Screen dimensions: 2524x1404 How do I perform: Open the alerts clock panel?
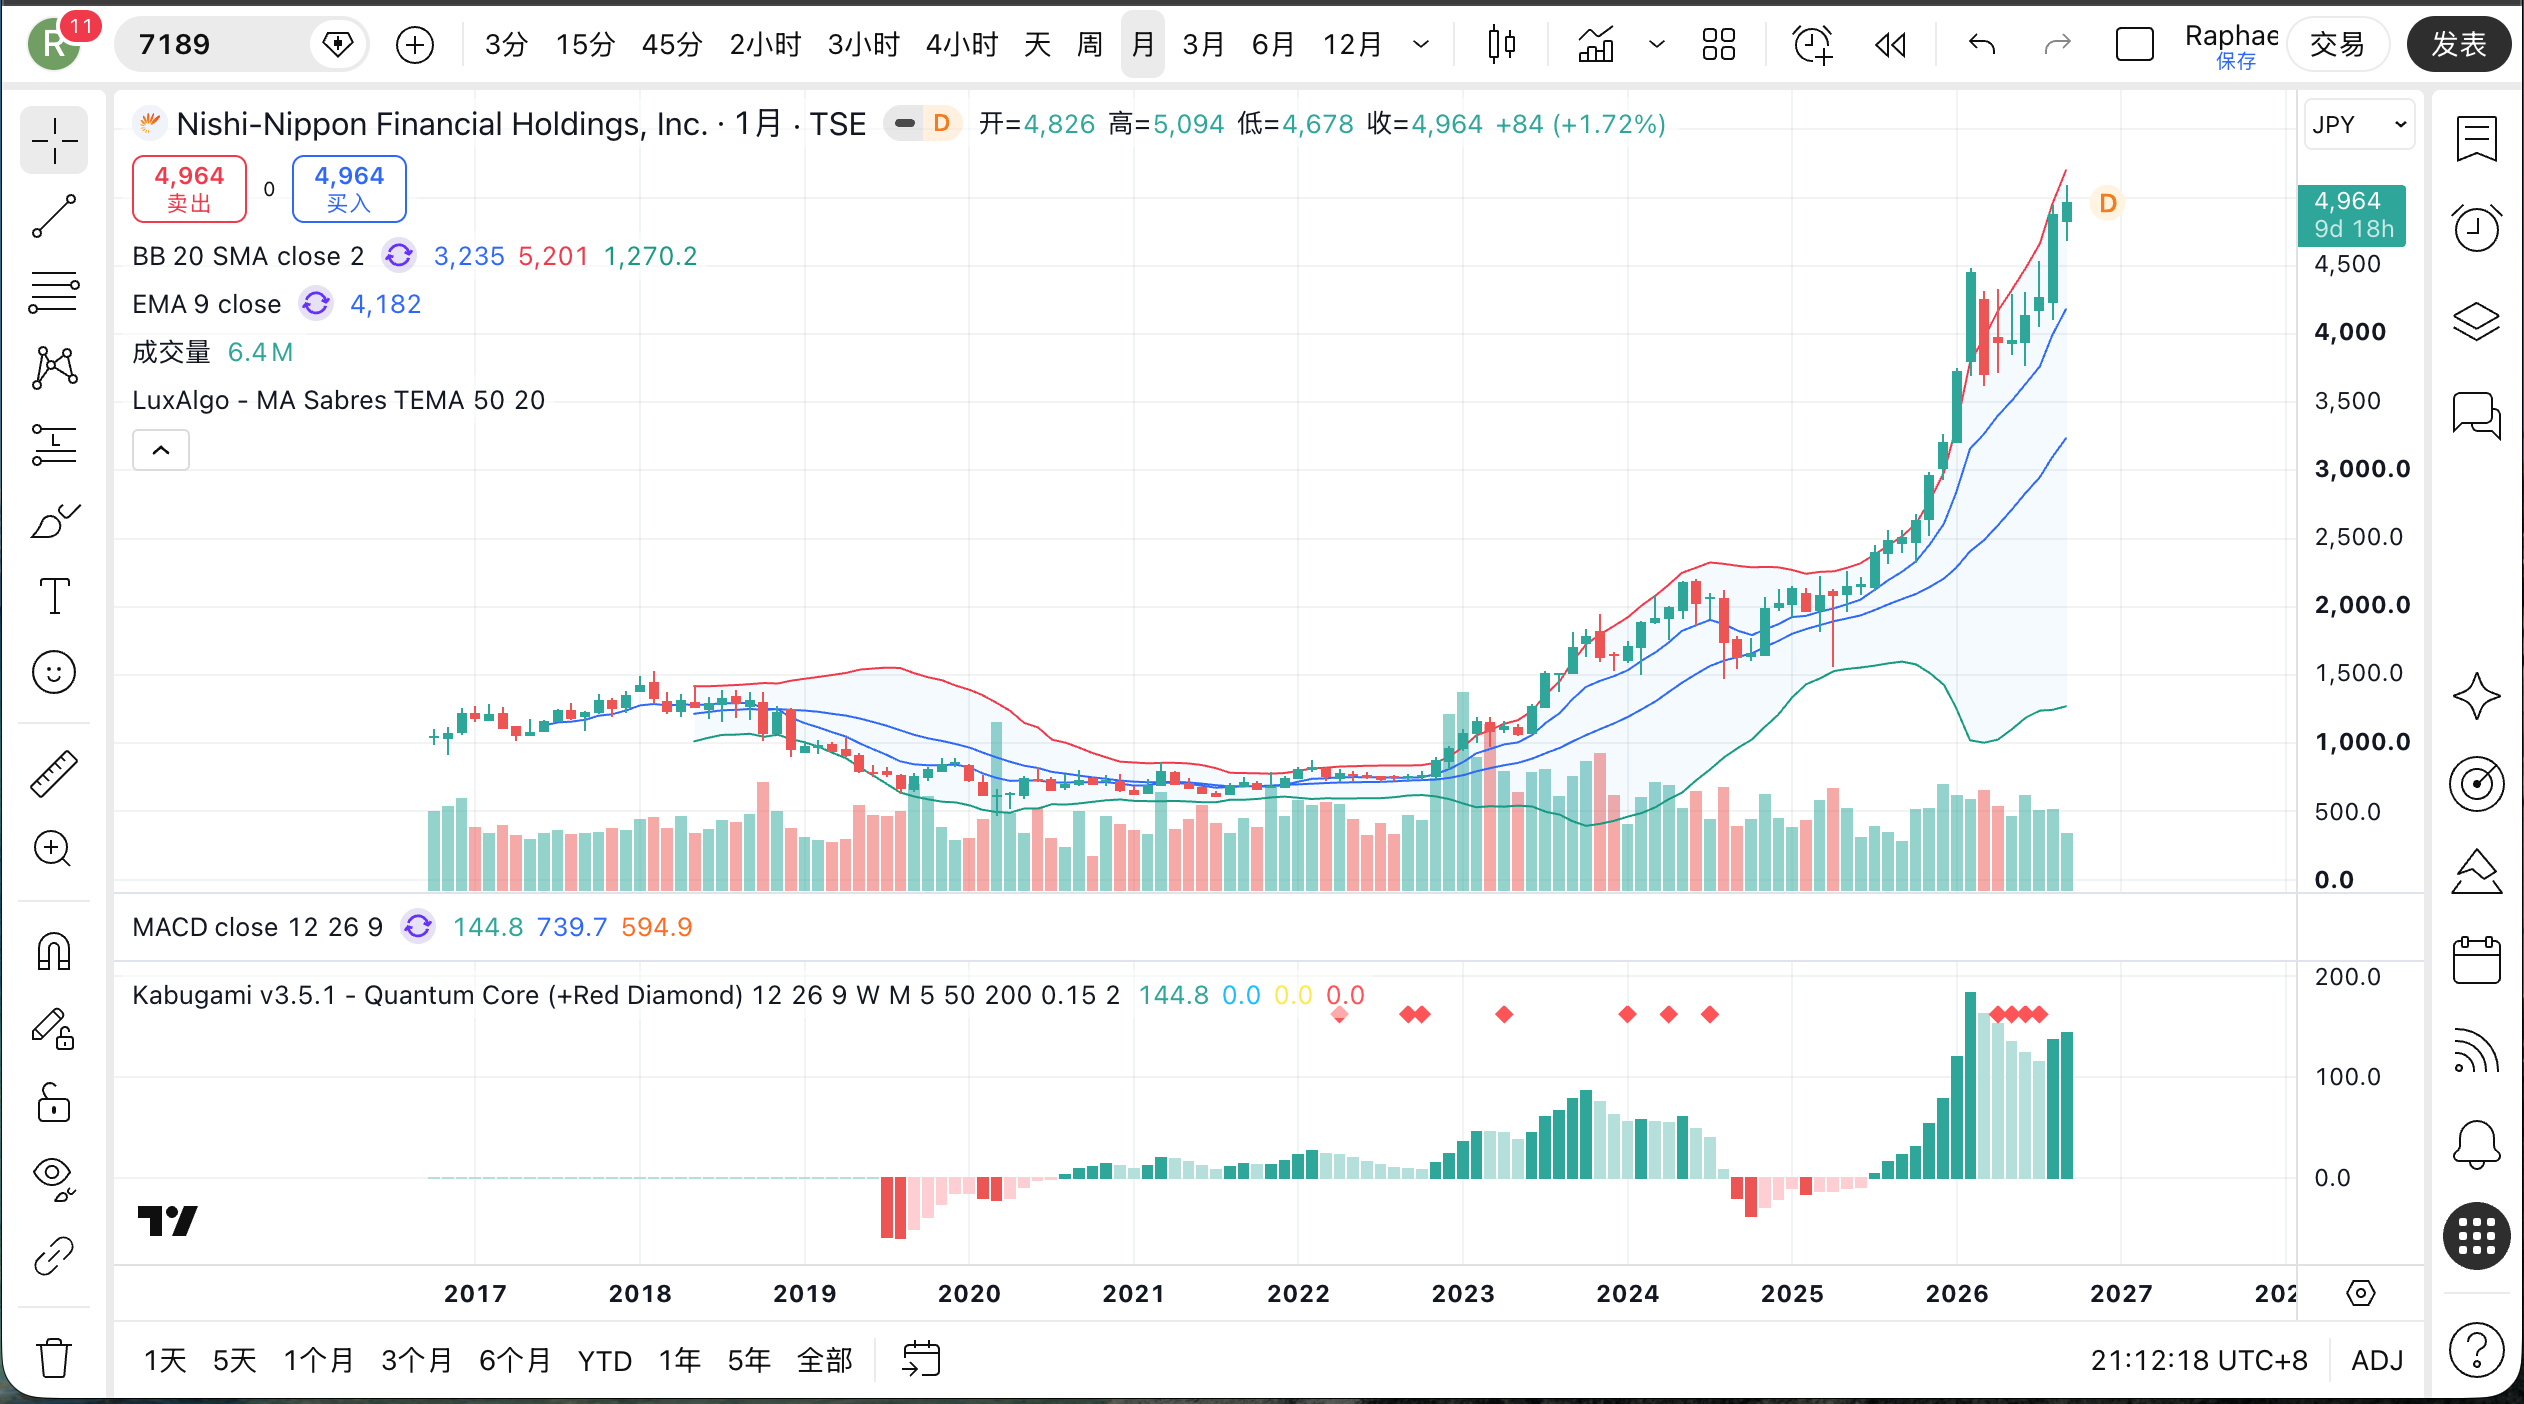2476,228
